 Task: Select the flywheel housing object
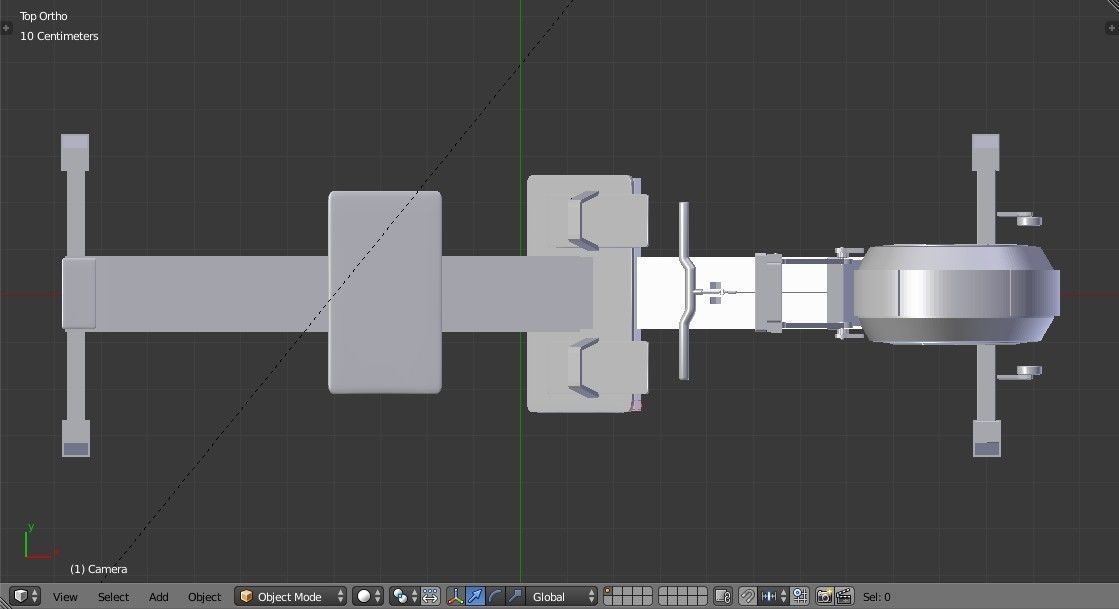tap(956, 294)
